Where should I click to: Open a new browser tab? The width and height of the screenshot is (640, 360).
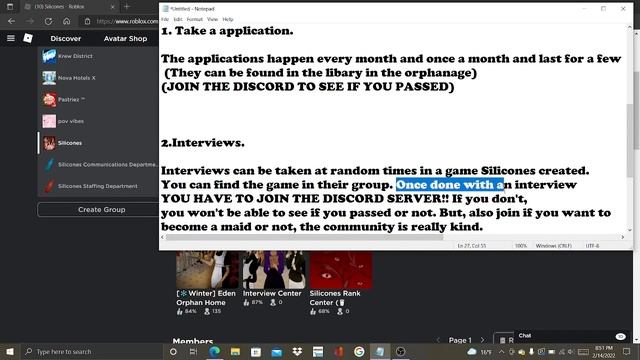(127, 7)
